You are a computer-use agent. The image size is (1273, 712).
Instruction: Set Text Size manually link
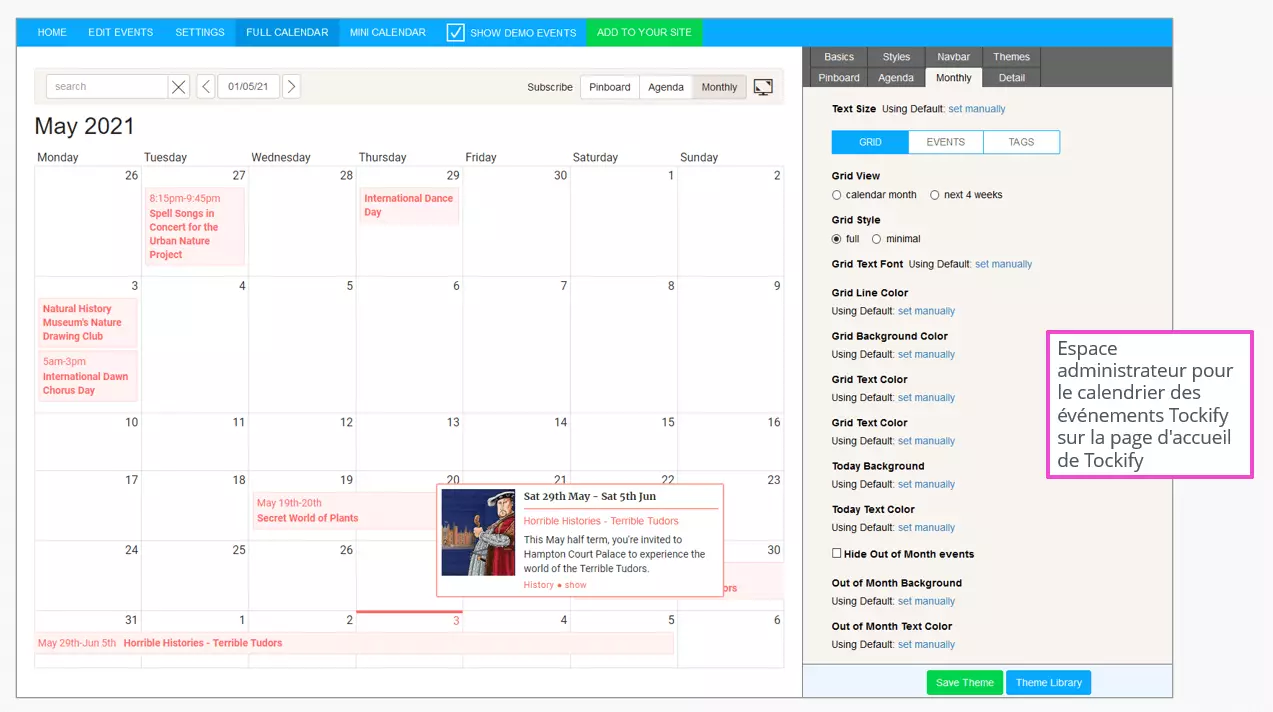(977, 109)
